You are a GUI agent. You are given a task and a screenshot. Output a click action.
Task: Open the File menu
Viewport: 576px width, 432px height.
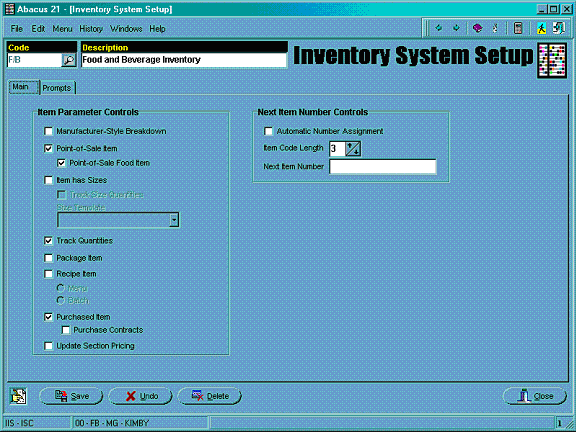coord(17,29)
